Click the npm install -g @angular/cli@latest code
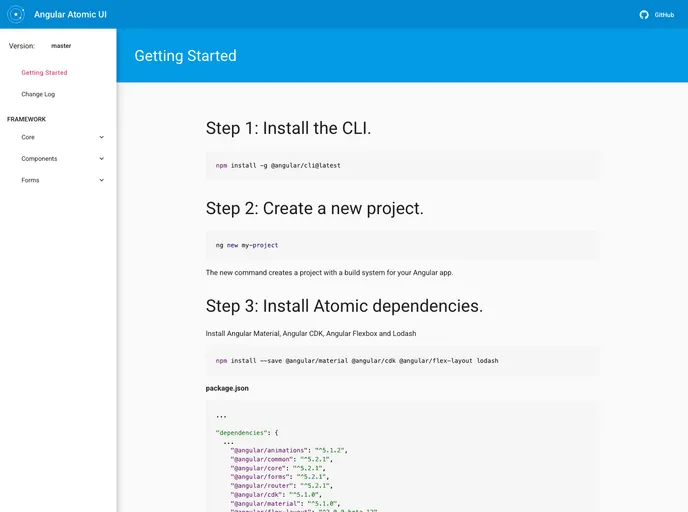The height and width of the screenshot is (512, 688). point(278,165)
